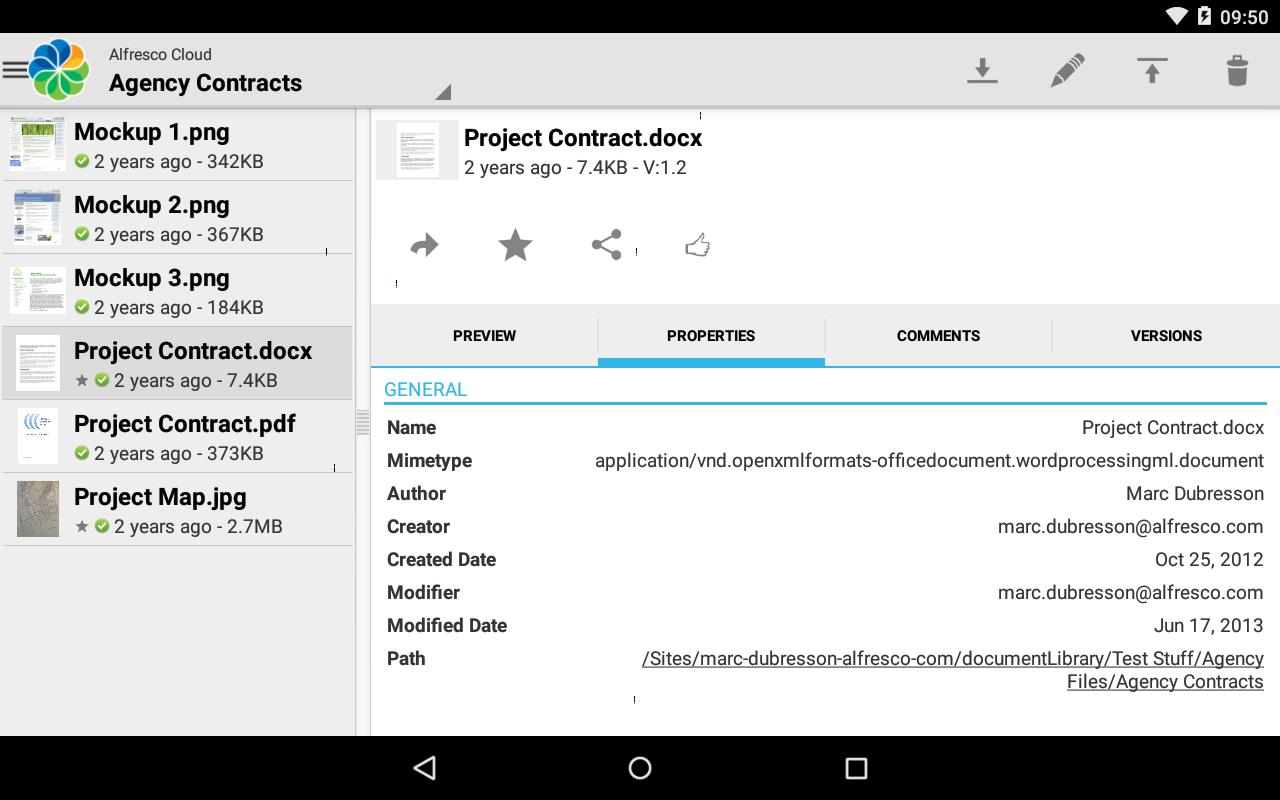Tap the pencil edit icon

(x=1067, y=70)
